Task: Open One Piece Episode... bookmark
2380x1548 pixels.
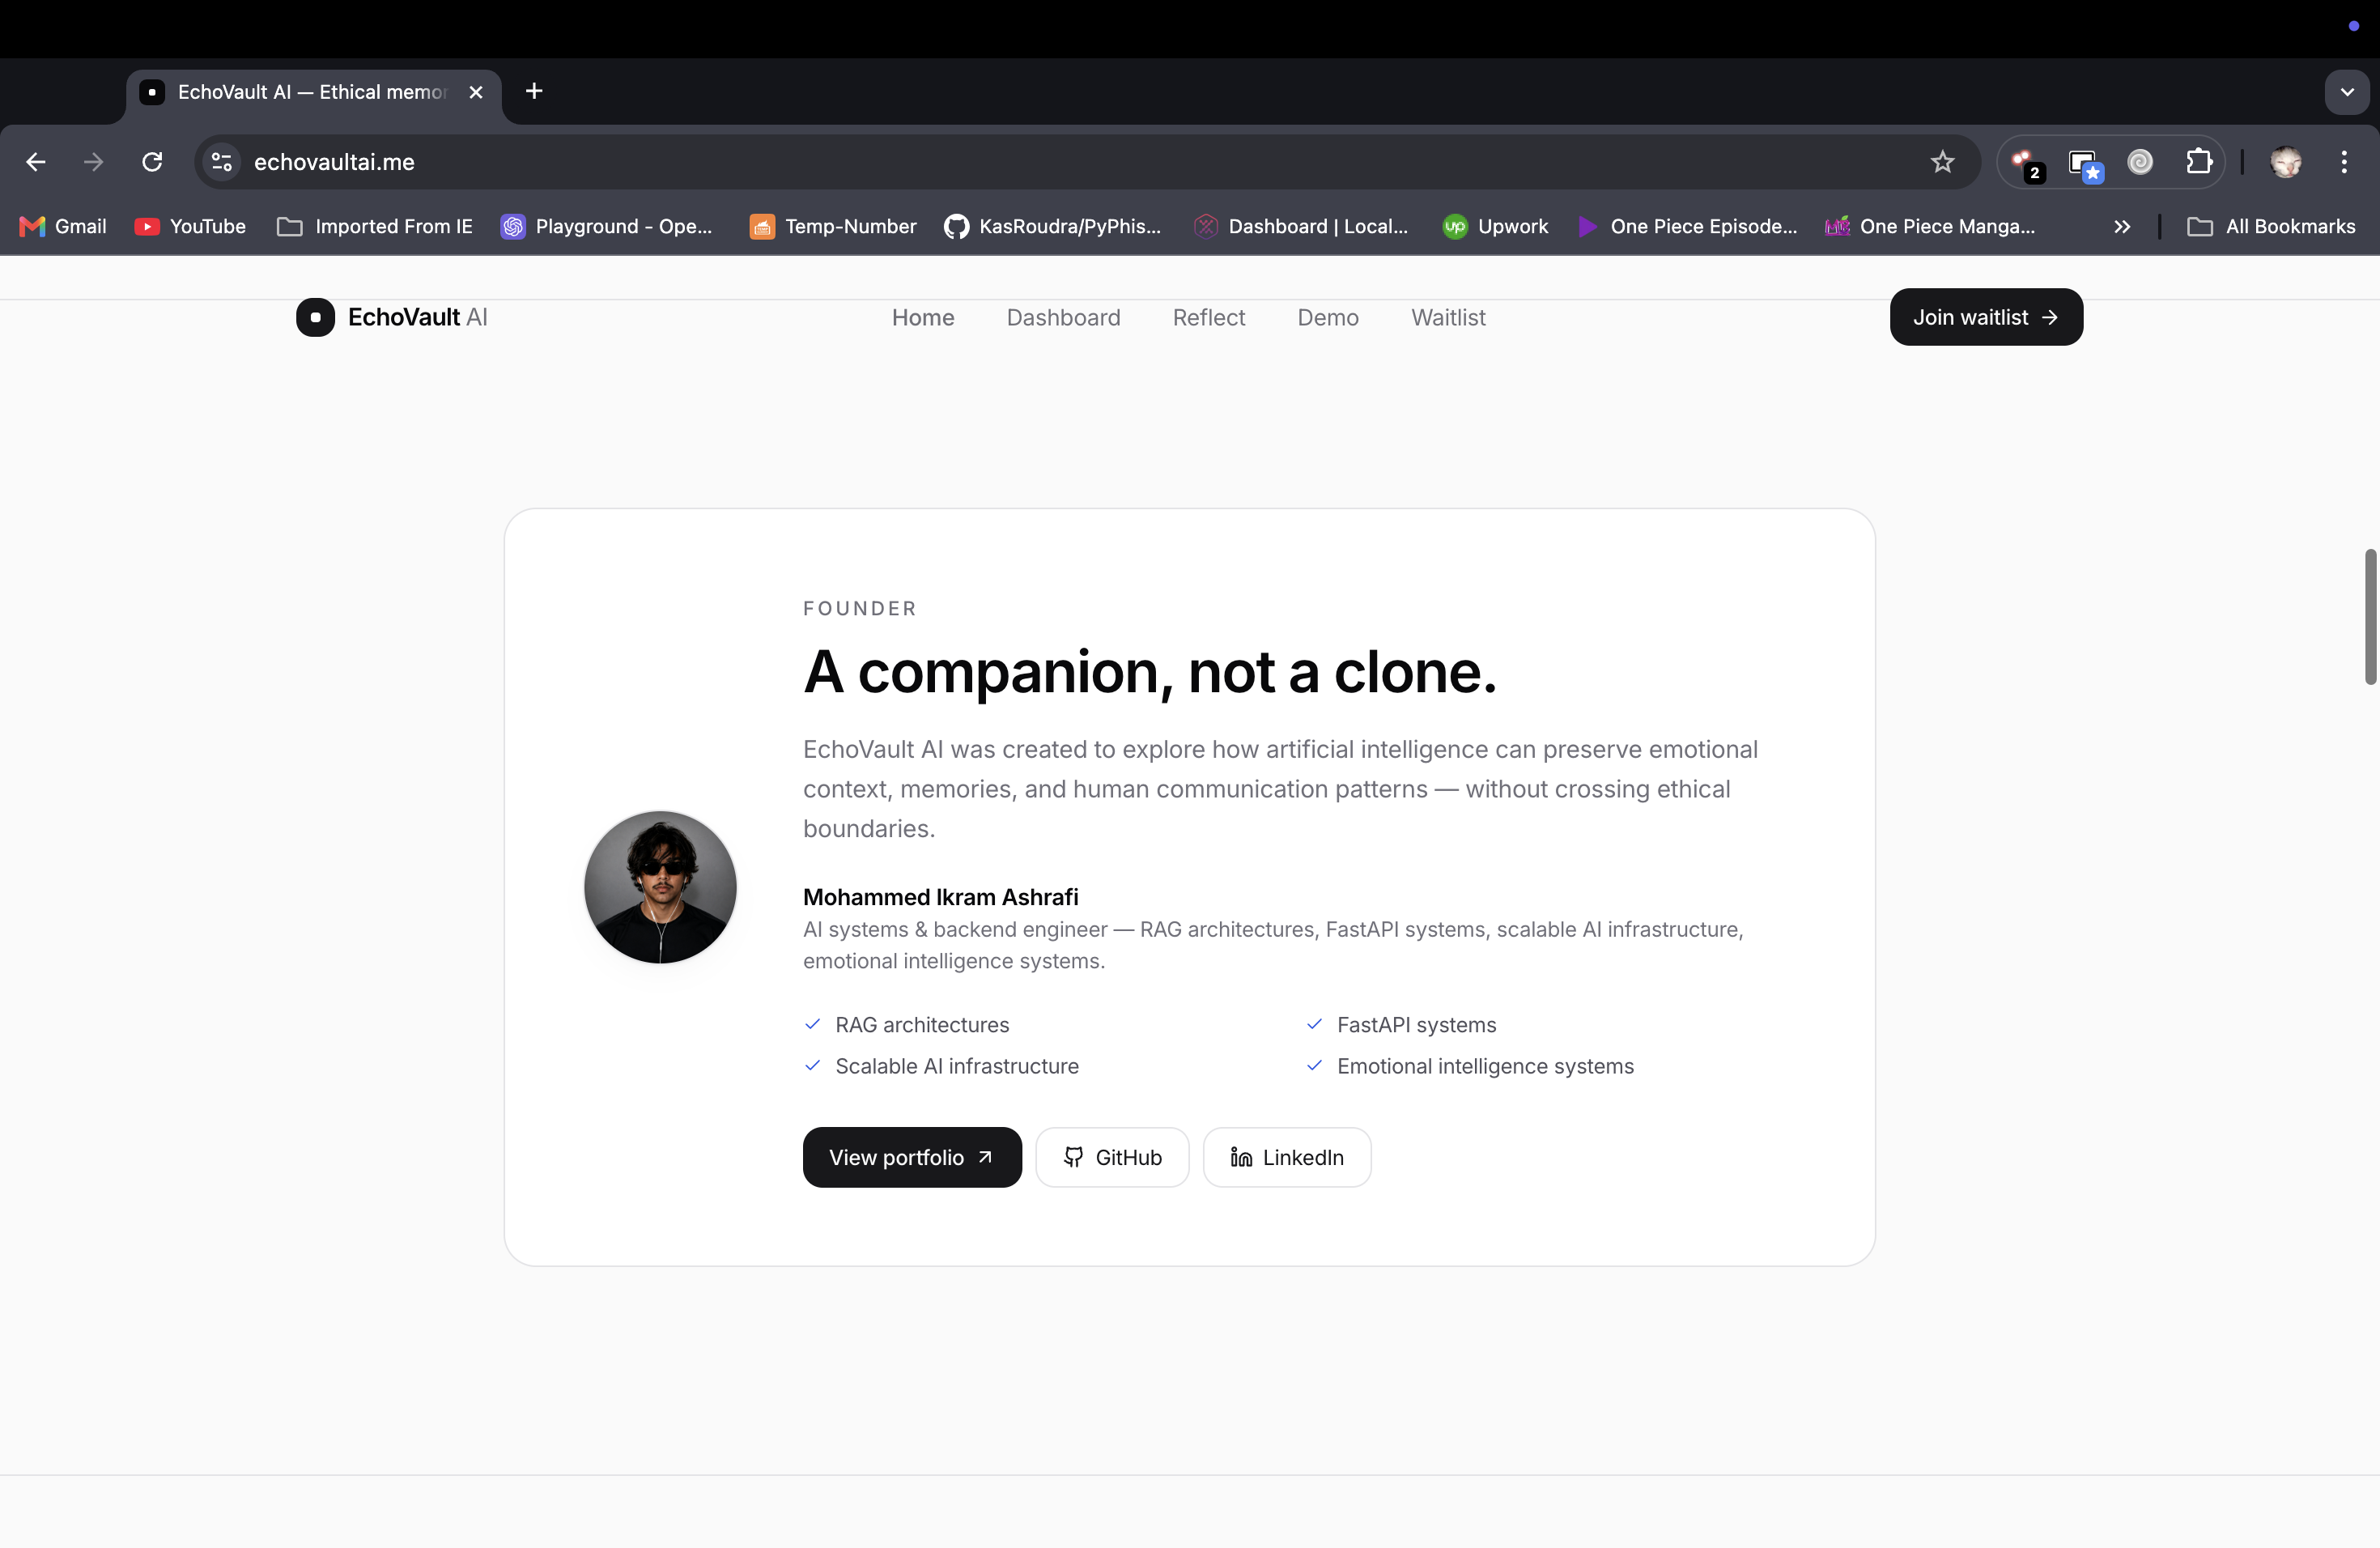Action: (x=1687, y=227)
